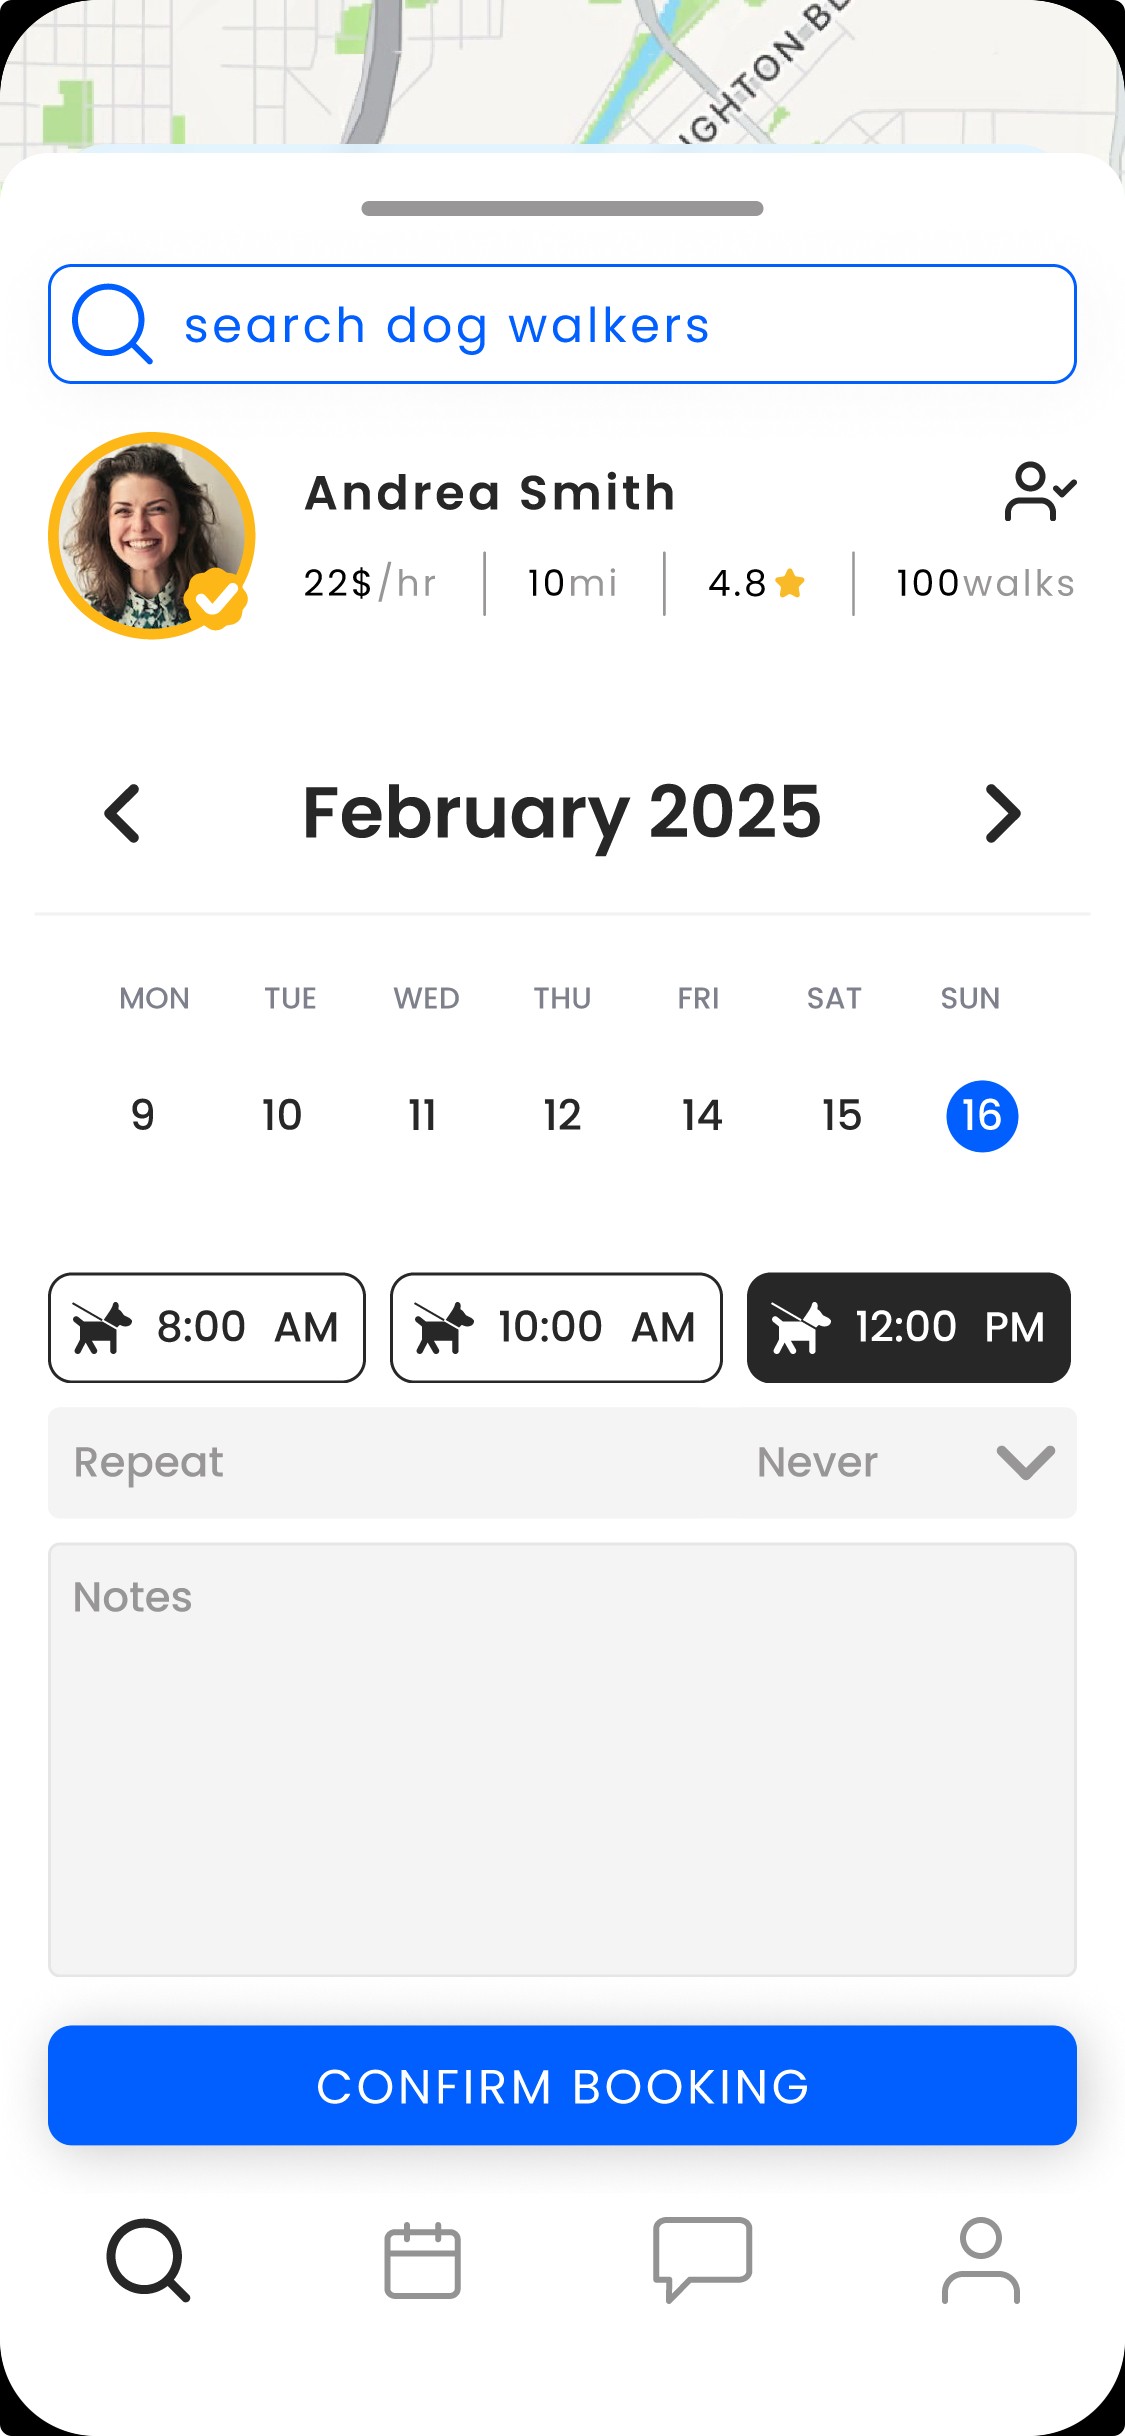
Task: Tap the star rating icon next to 4.8
Action: pos(790,583)
